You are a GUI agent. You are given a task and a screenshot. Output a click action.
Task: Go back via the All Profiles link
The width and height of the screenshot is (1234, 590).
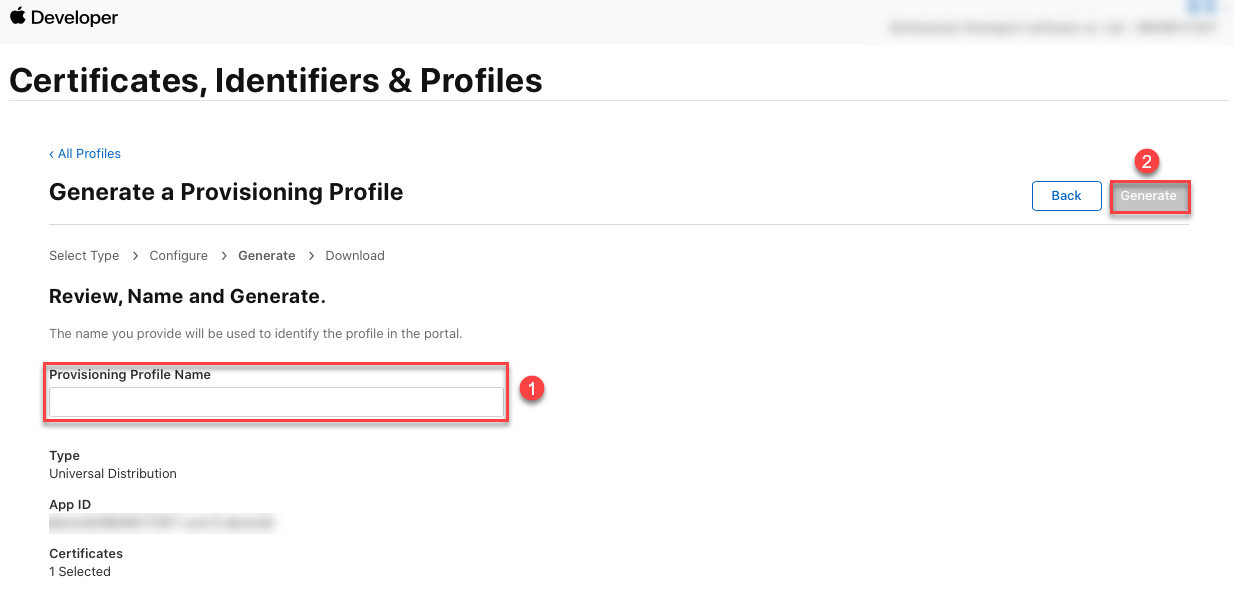tap(85, 154)
